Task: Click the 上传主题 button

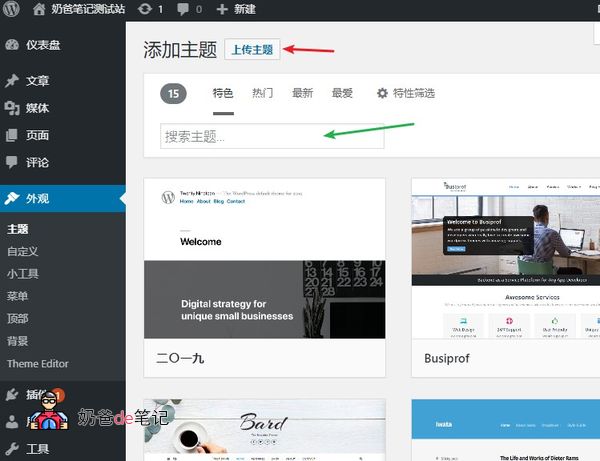Action: pyautogui.click(x=252, y=49)
